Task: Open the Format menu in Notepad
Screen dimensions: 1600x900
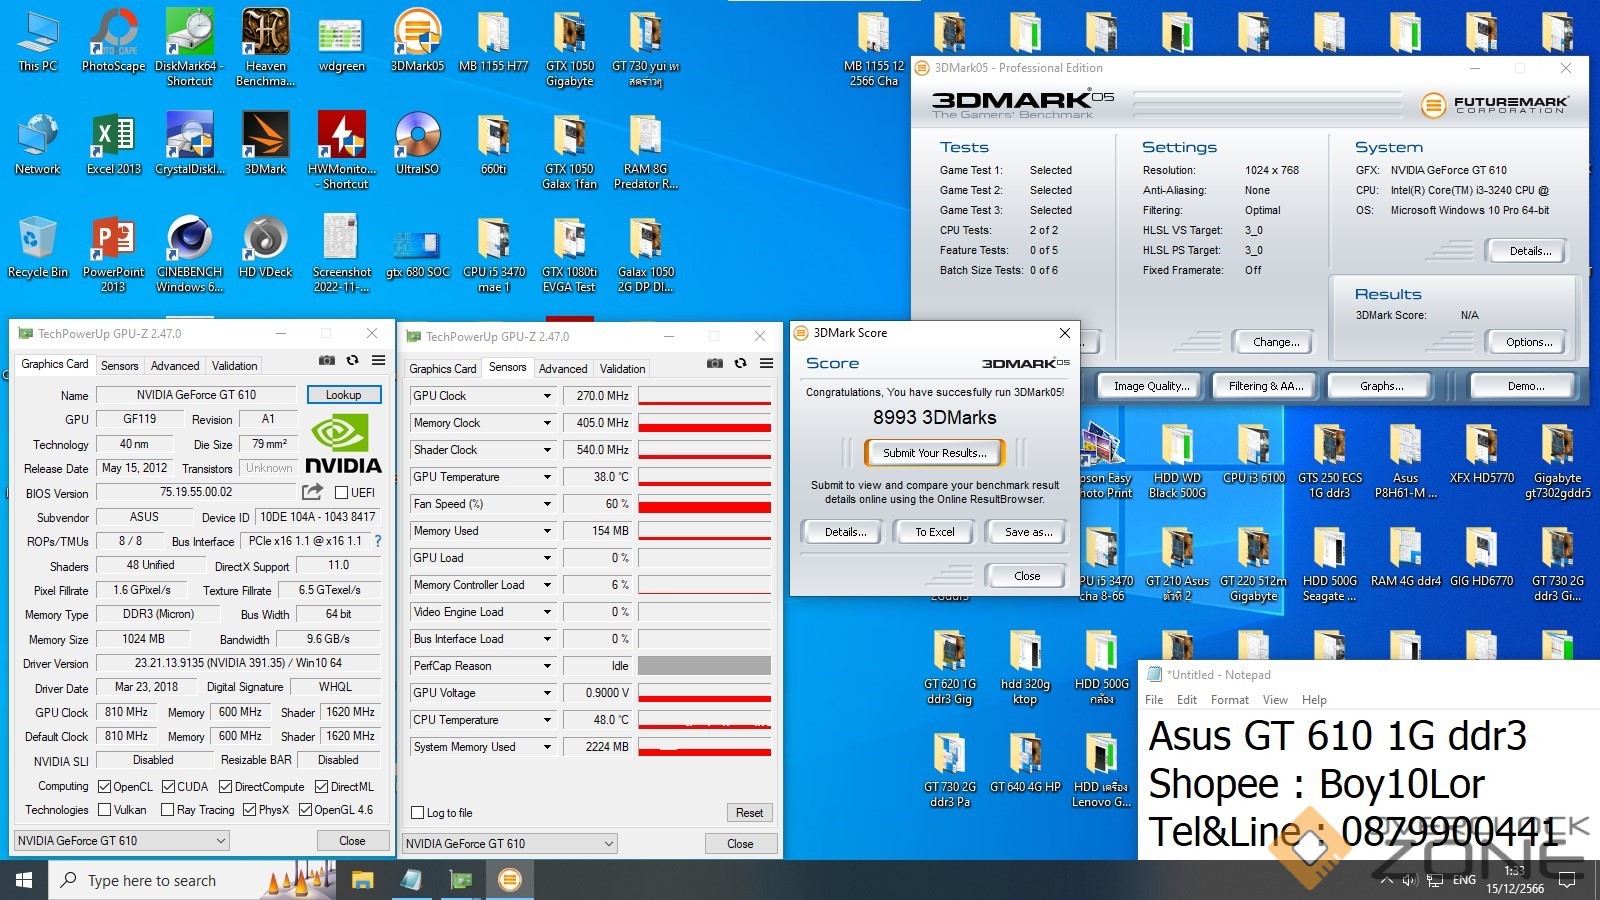Action: point(1229,700)
